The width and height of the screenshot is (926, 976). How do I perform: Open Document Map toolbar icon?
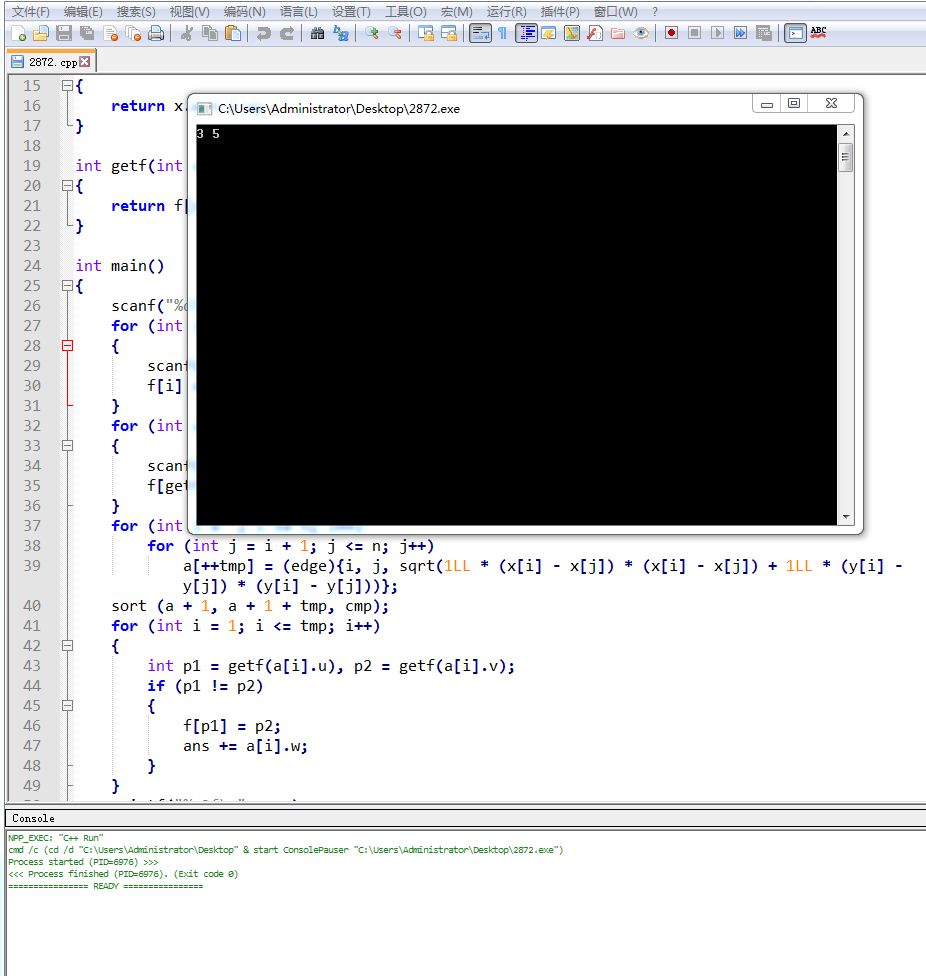(572, 33)
